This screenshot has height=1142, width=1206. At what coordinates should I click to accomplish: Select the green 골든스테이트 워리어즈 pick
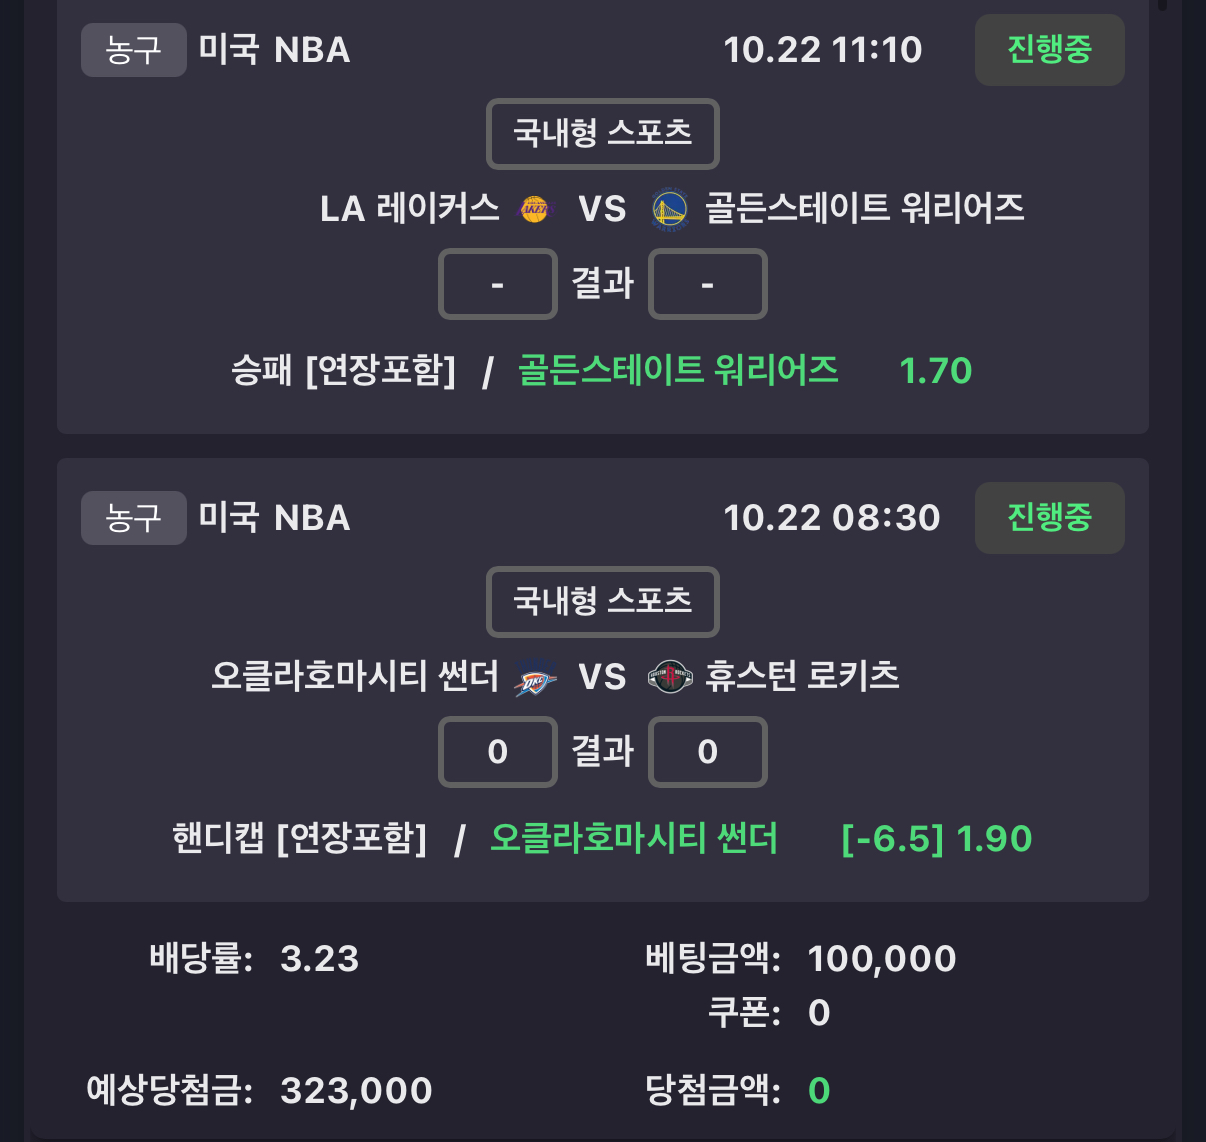coord(677,371)
